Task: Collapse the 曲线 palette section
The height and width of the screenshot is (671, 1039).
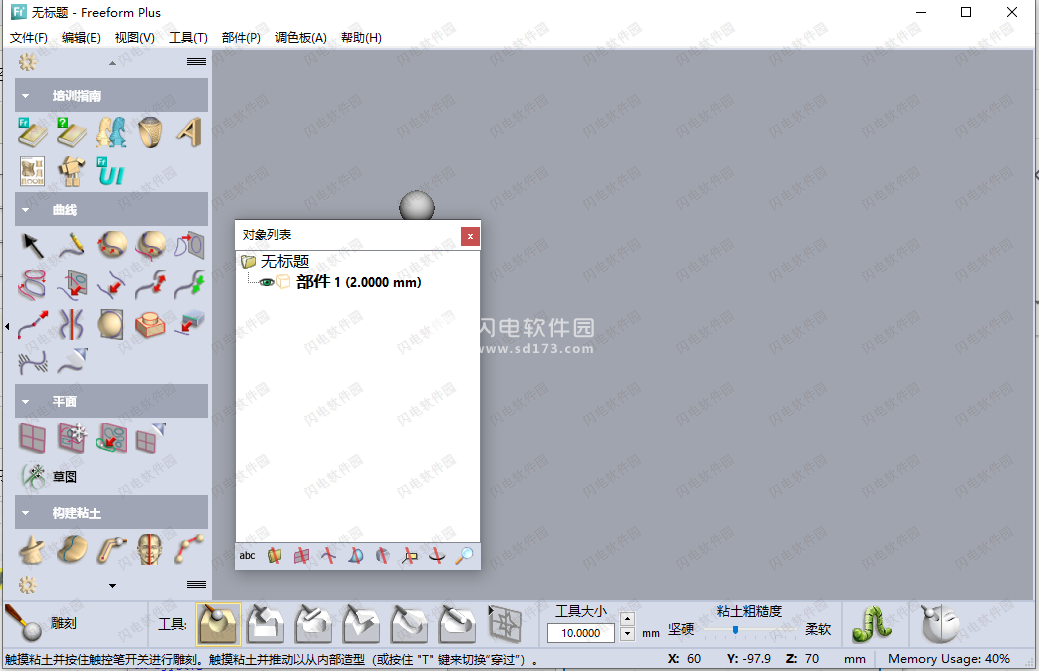Action: (25, 210)
